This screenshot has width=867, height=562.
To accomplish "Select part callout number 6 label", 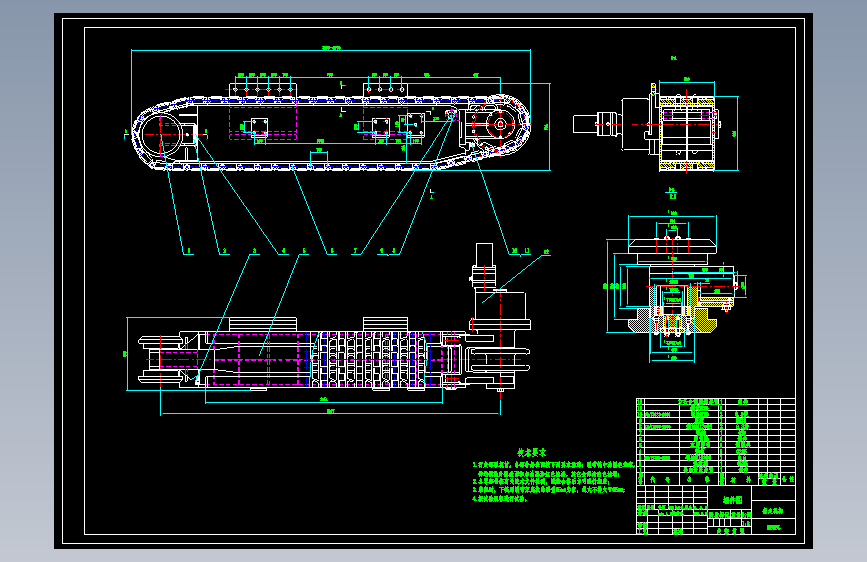I will [332, 251].
